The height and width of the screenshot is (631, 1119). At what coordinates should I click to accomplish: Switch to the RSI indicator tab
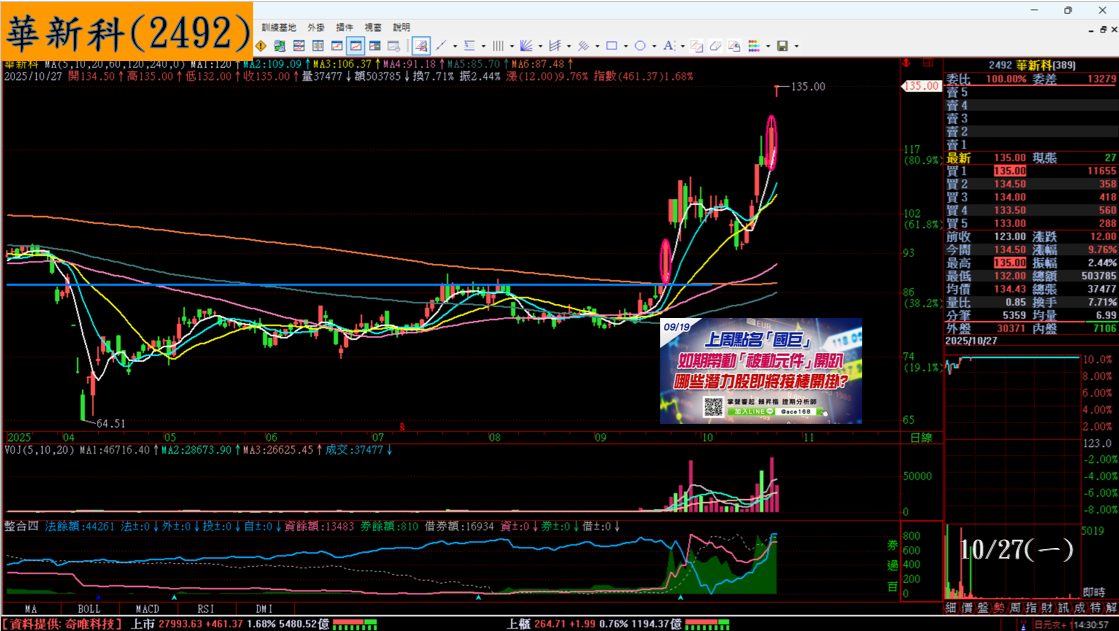tap(206, 609)
